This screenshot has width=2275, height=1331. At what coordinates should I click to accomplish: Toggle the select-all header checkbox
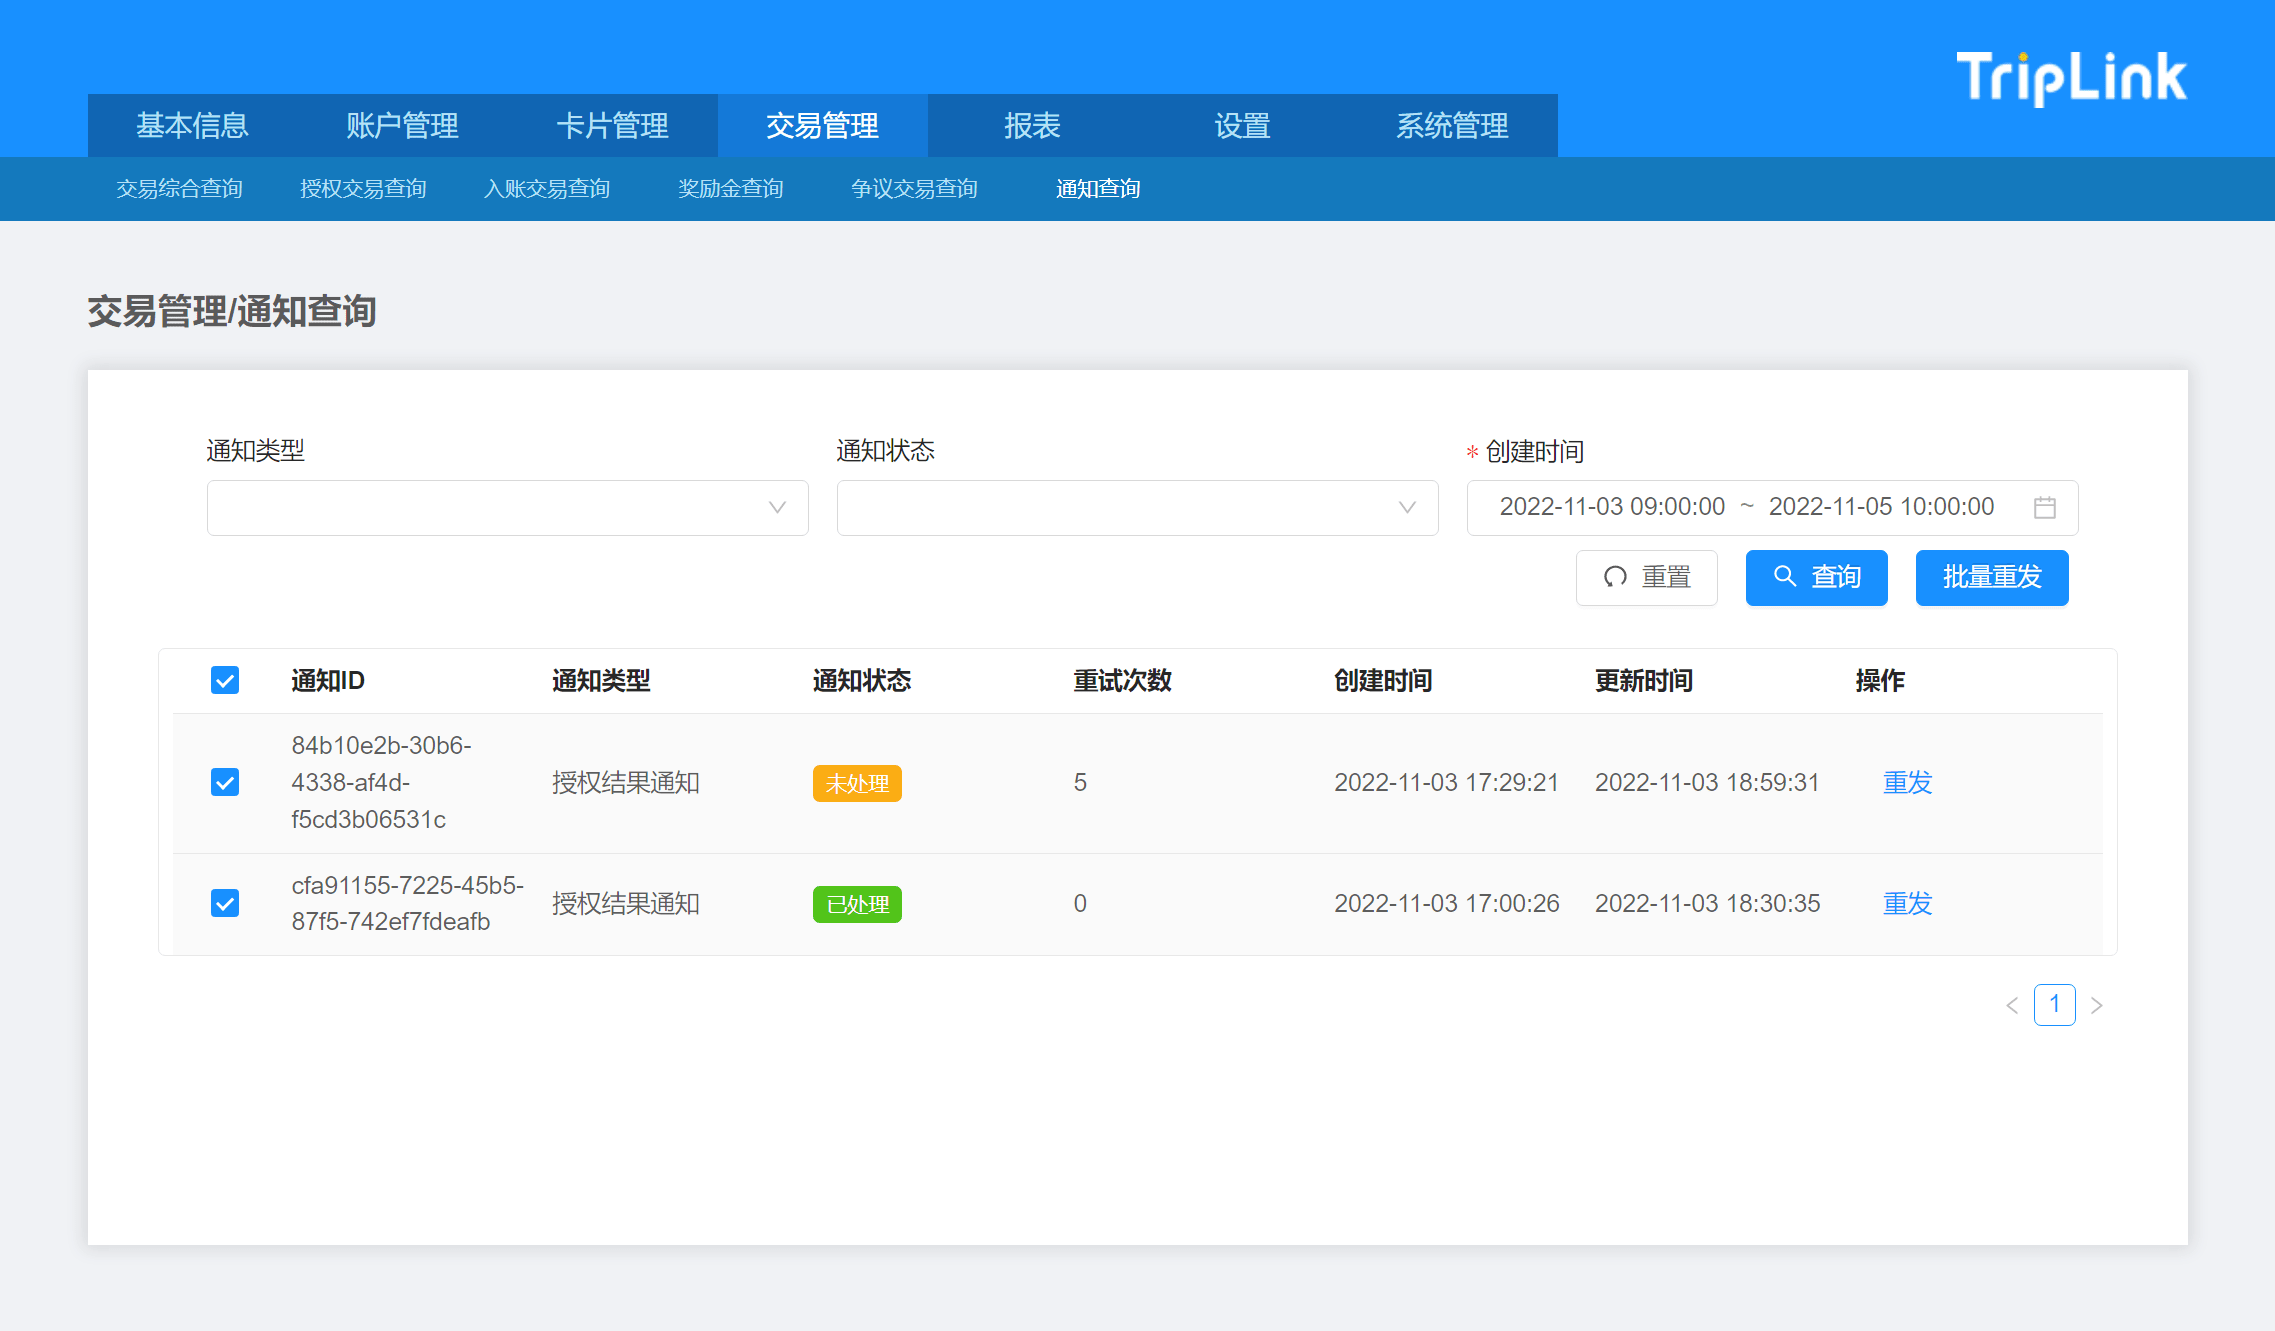point(225,681)
